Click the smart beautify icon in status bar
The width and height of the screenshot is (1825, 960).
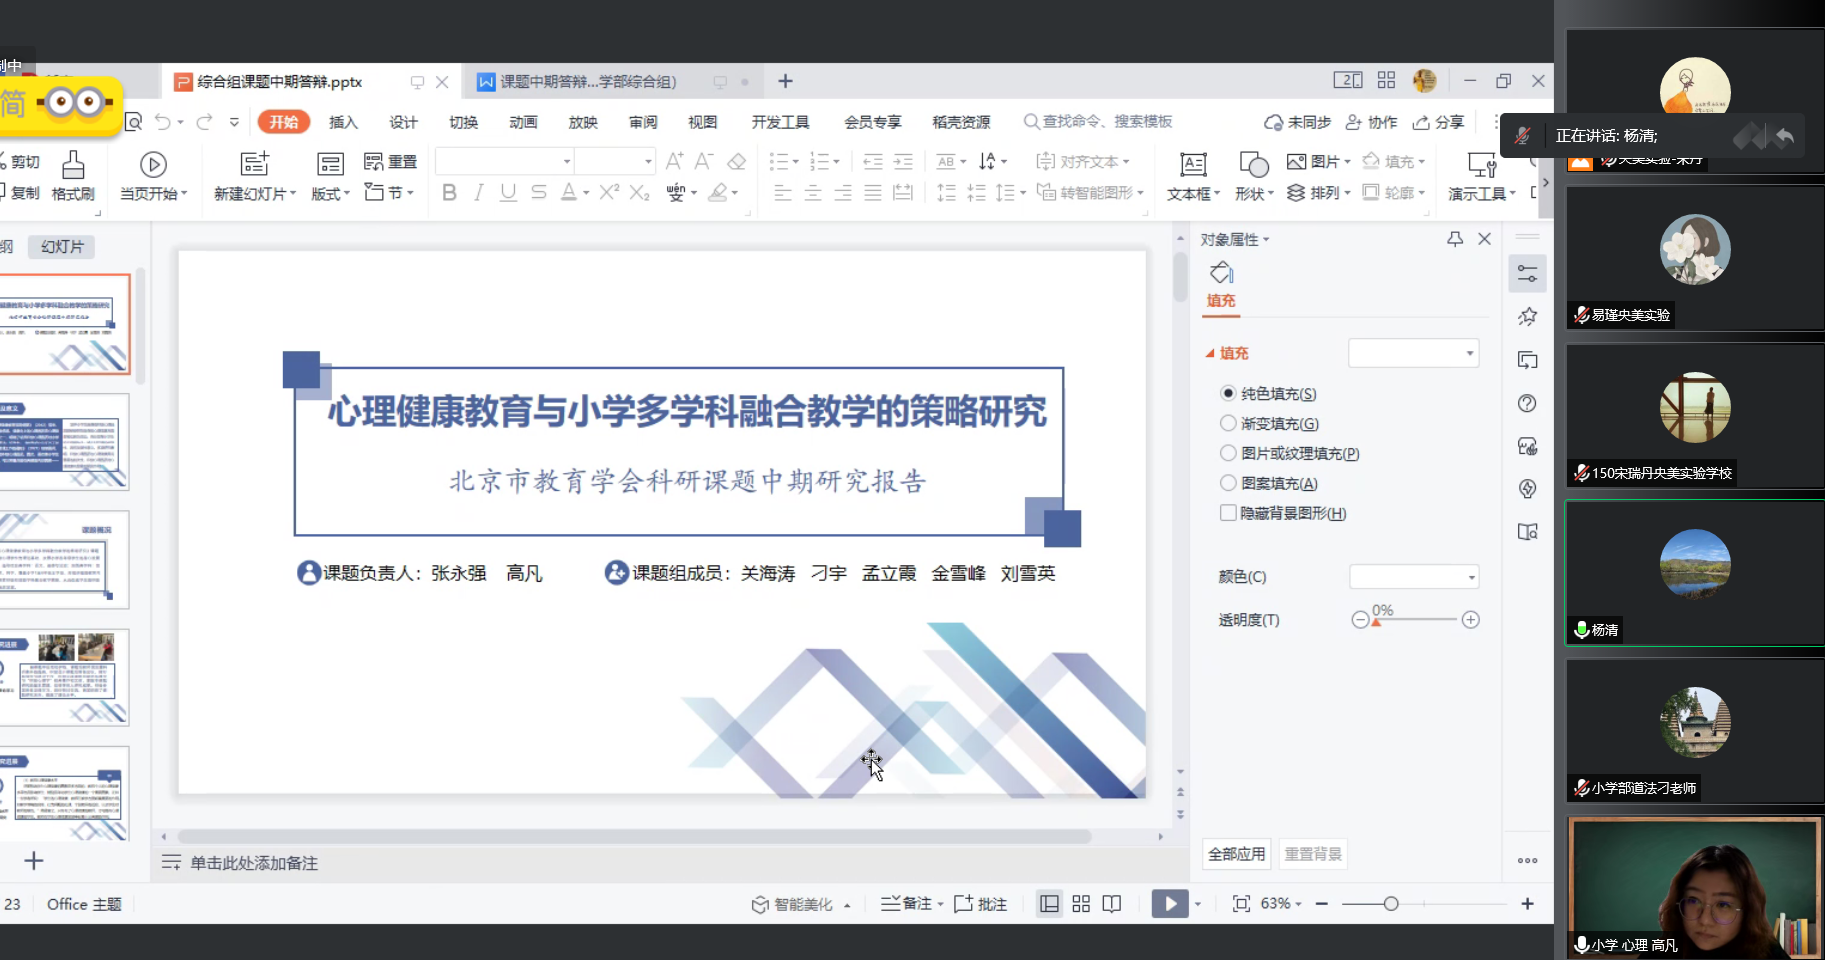(x=760, y=904)
